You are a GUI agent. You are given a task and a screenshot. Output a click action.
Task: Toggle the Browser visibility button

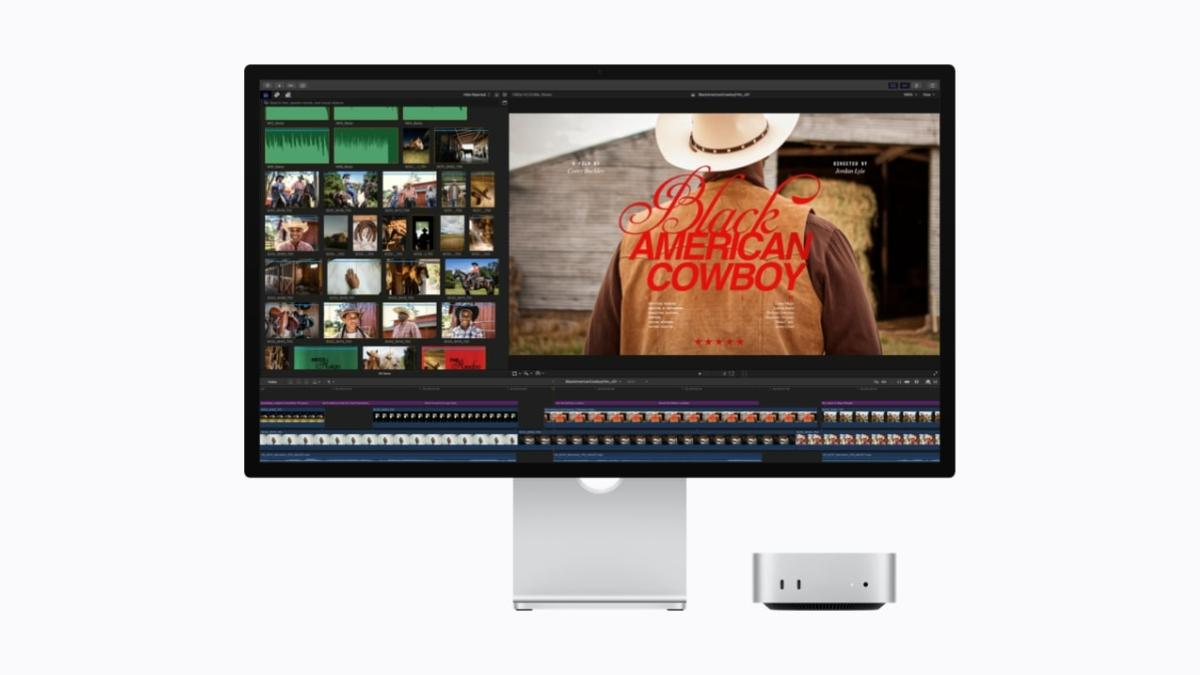pyautogui.click(x=892, y=85)
